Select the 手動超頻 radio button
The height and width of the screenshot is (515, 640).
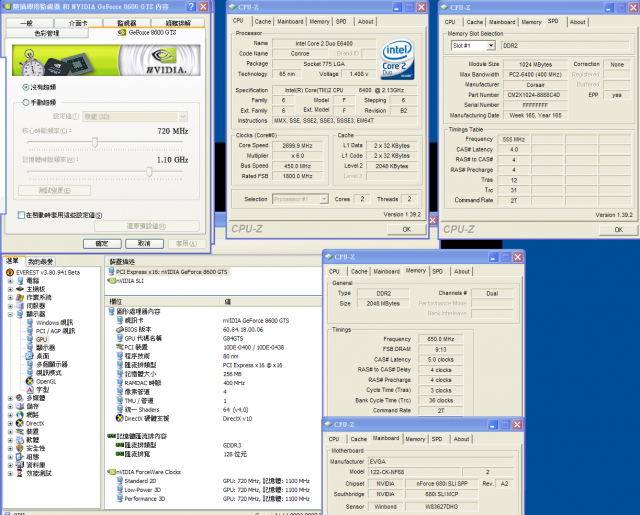click(x=26, y=102)
